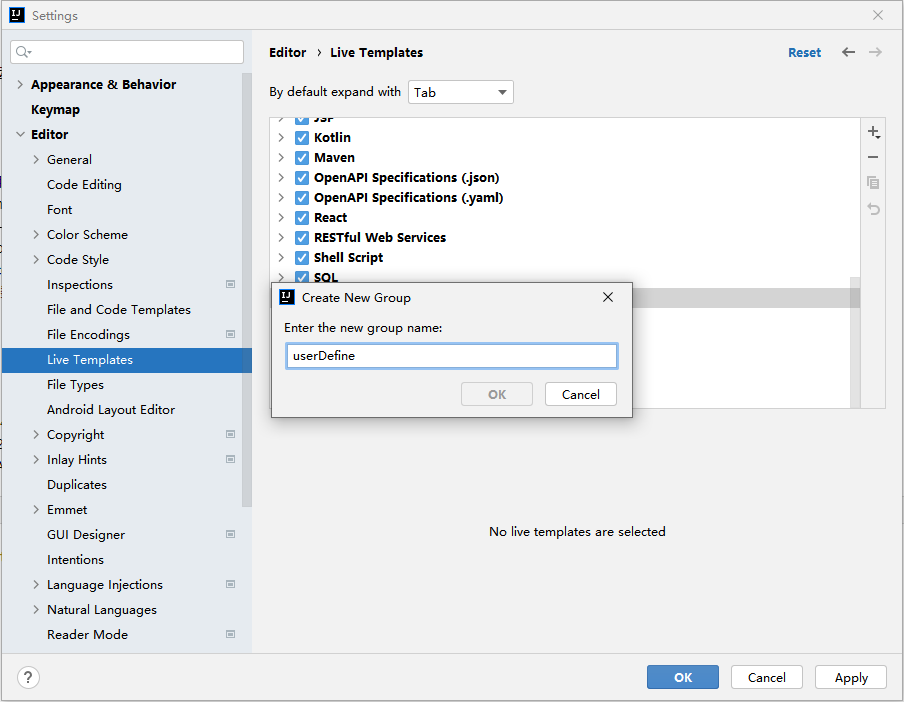Click the project-level icon beside File Encodings

click(x=231, y=334)
